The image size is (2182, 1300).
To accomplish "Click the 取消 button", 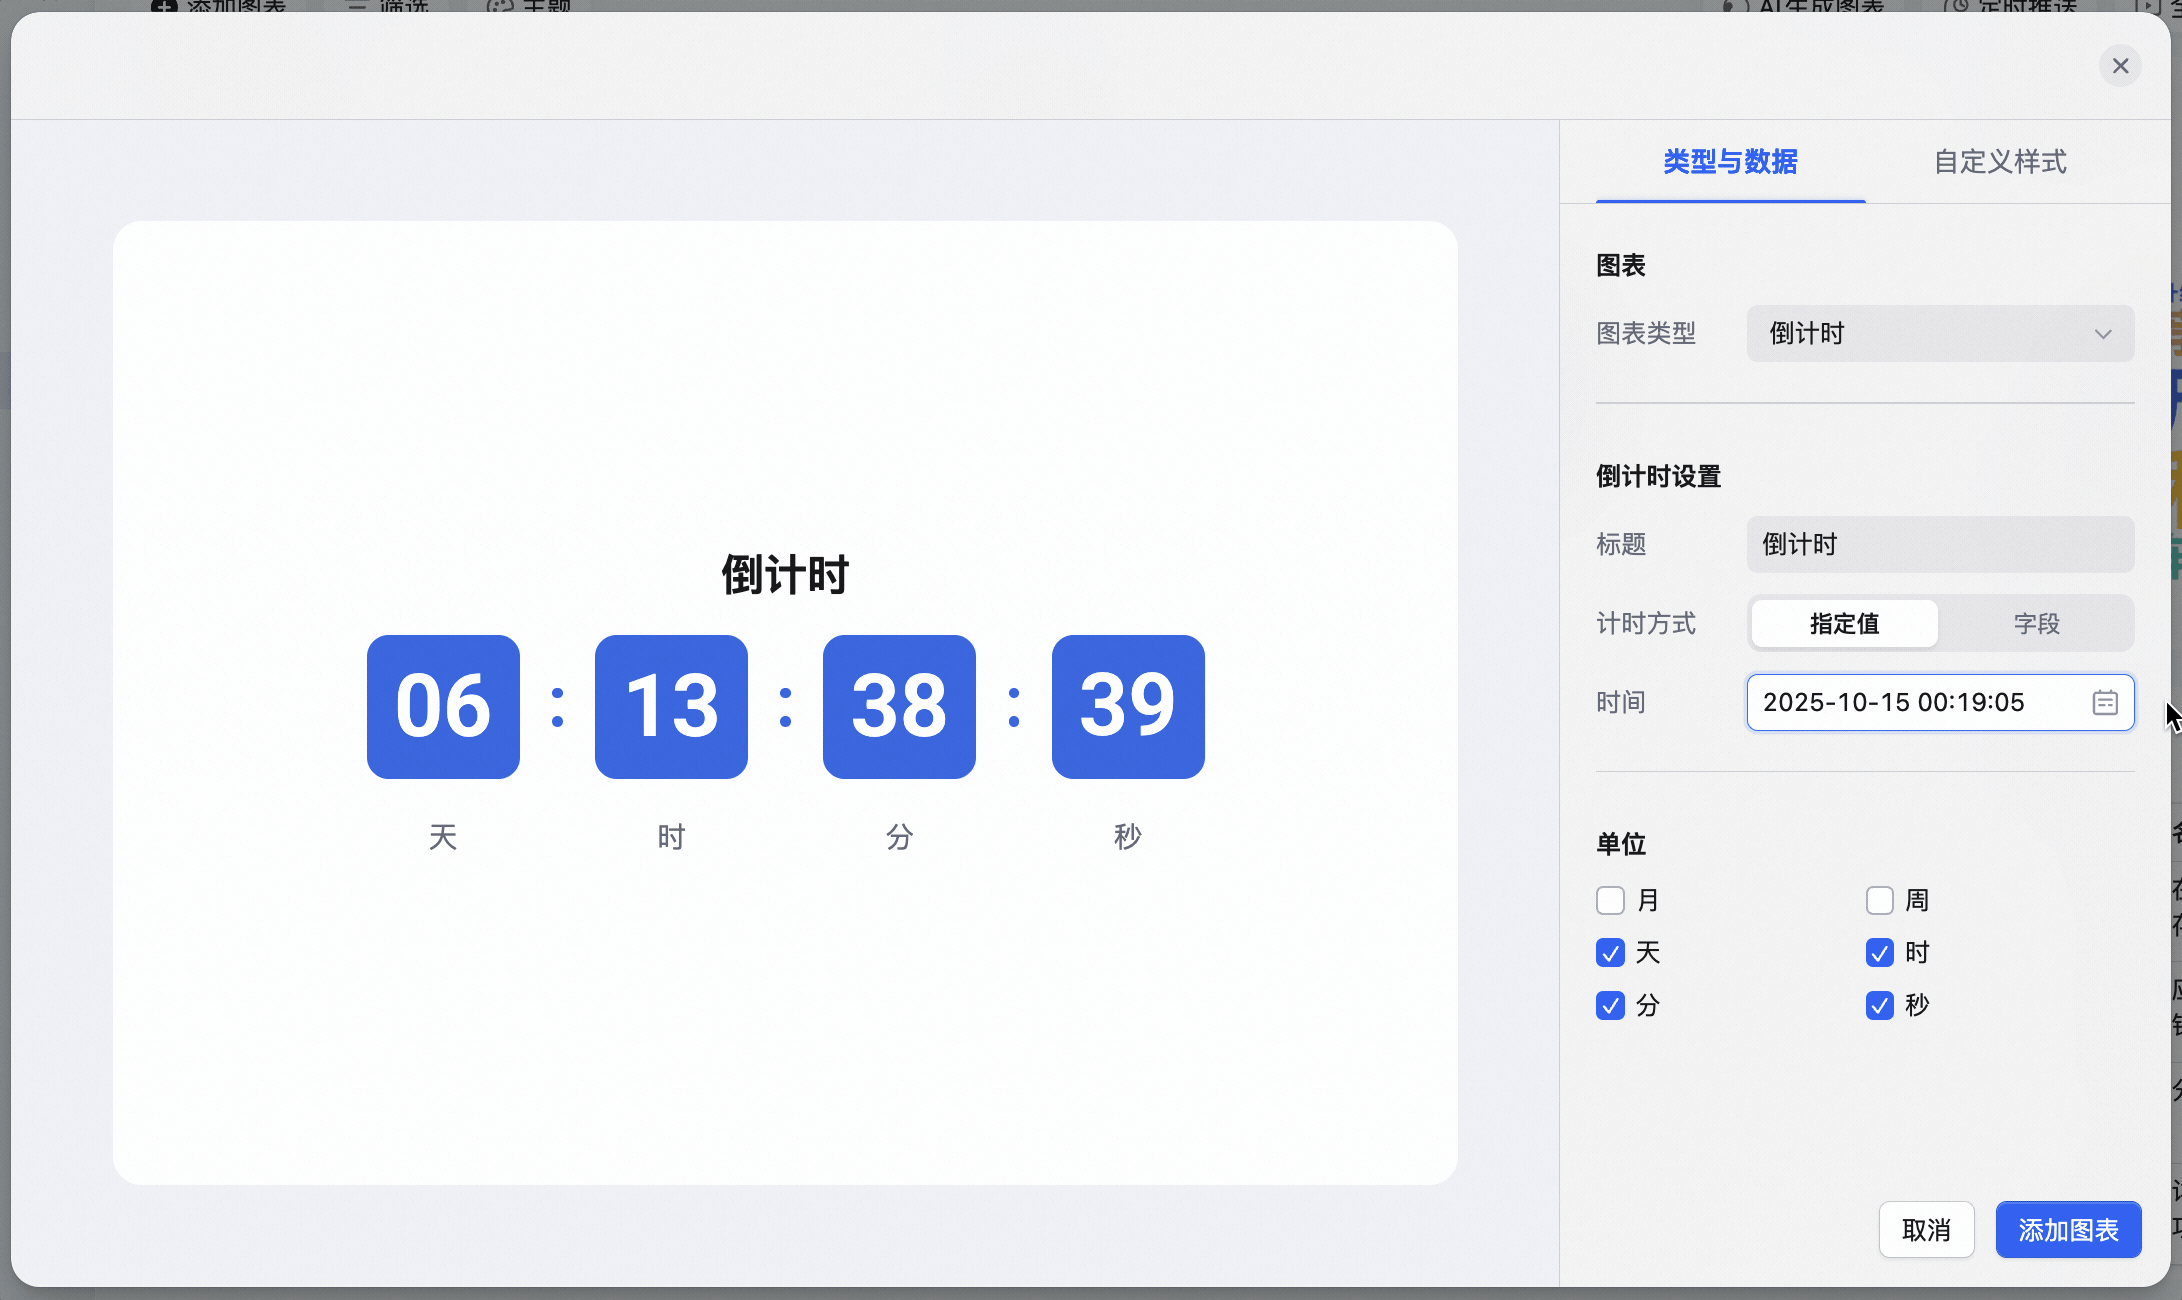I will click(x=1926, y=1230).
